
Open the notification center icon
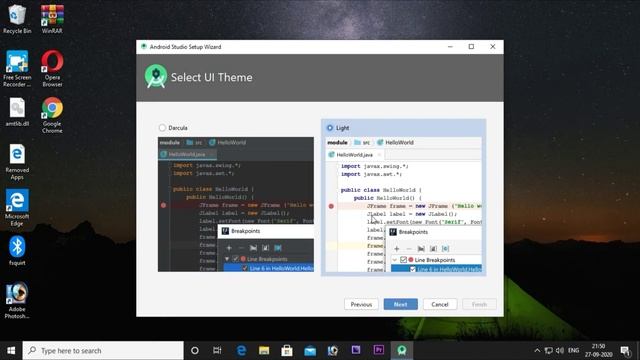pos(625,351)
